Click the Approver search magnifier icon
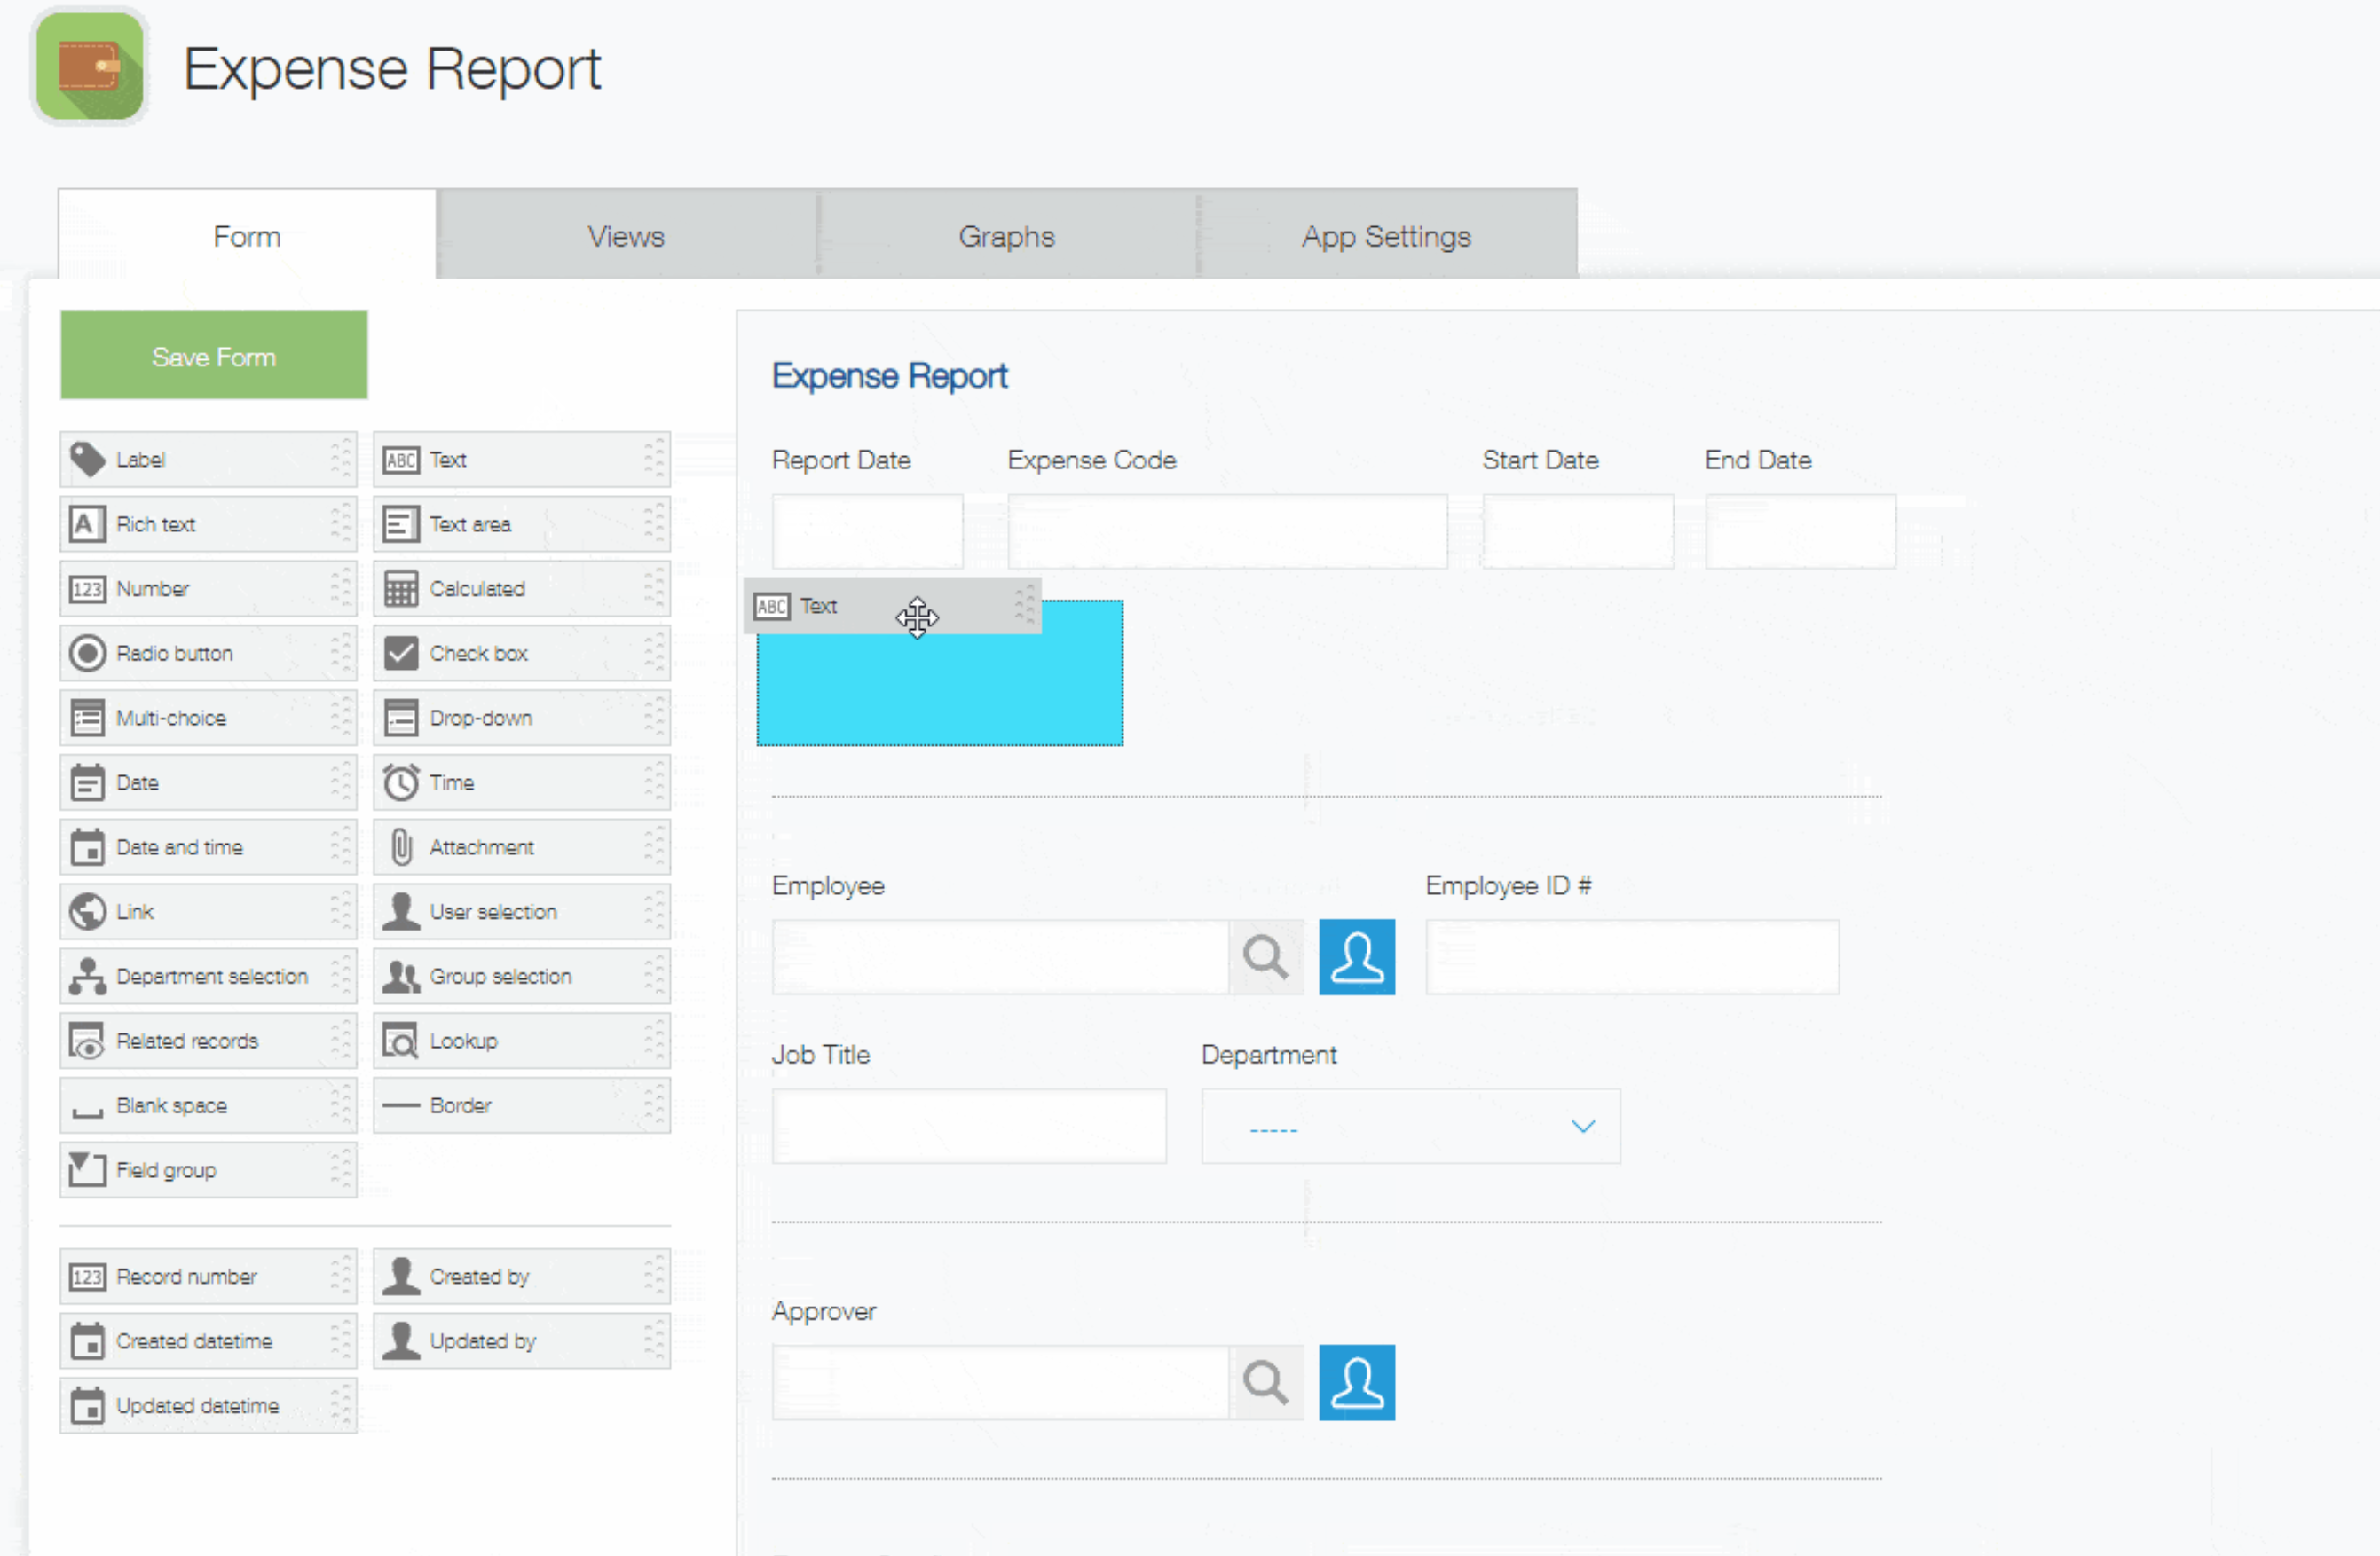This screenshot has height=1556, width=2380. 1265,1383
